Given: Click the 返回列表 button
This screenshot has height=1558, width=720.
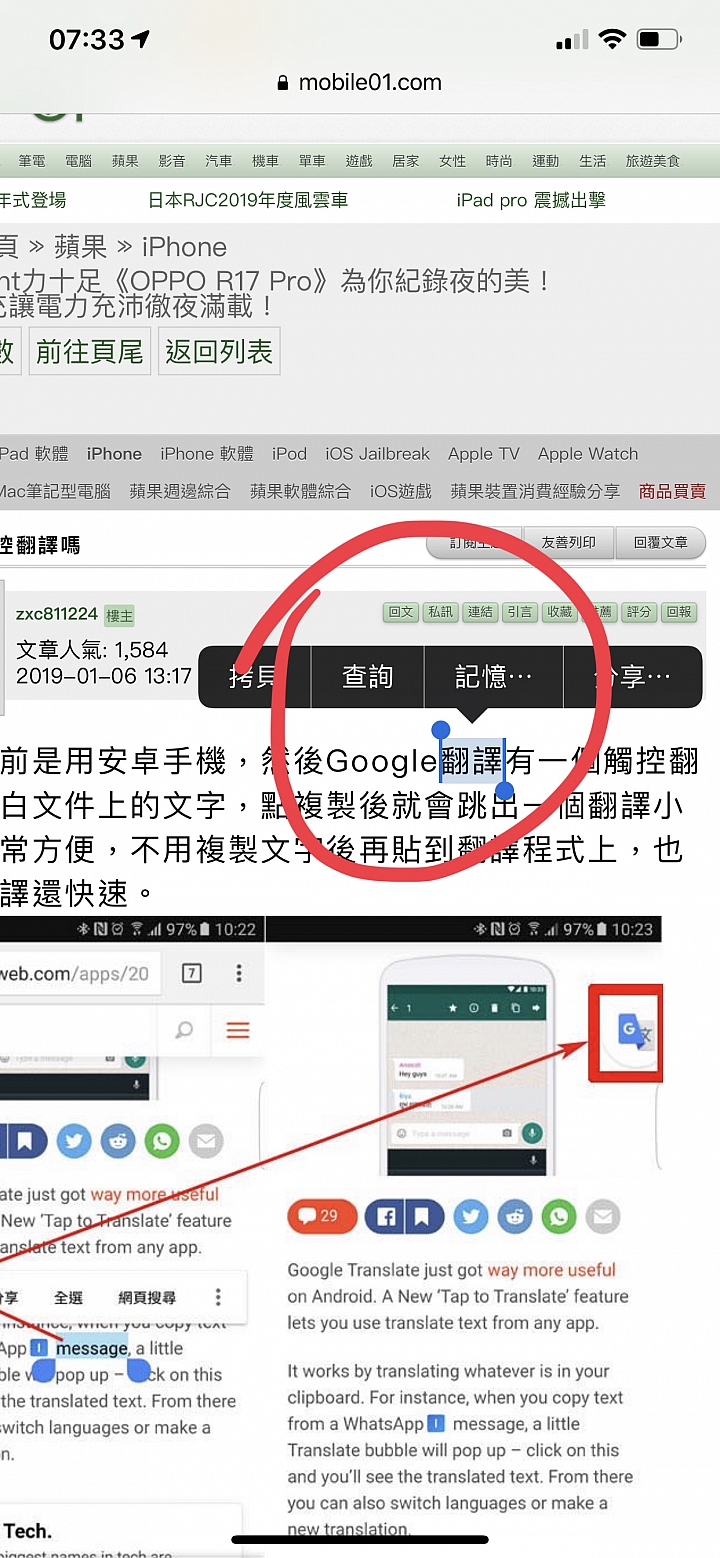Looking at the screenshot, I should (219, 351).
